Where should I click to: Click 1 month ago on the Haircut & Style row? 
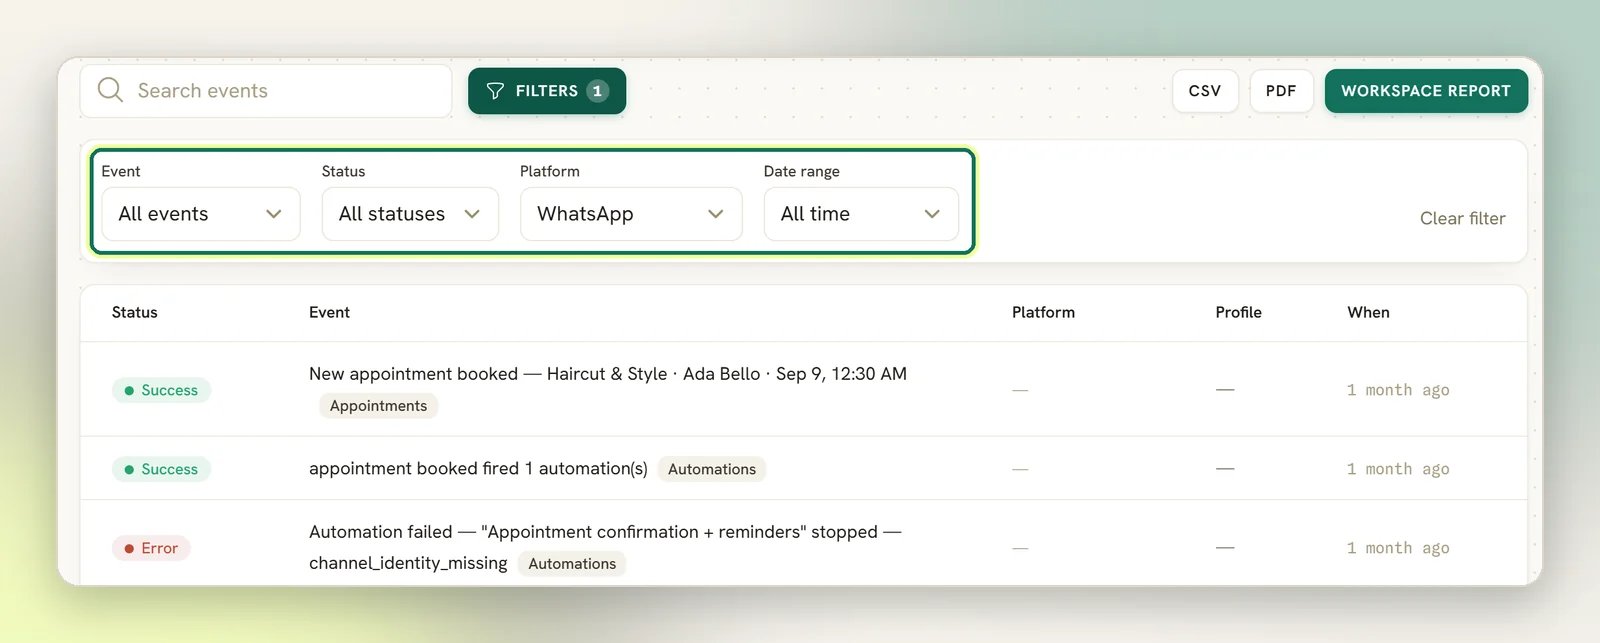pyautogui.click(x=1398, y=390)
